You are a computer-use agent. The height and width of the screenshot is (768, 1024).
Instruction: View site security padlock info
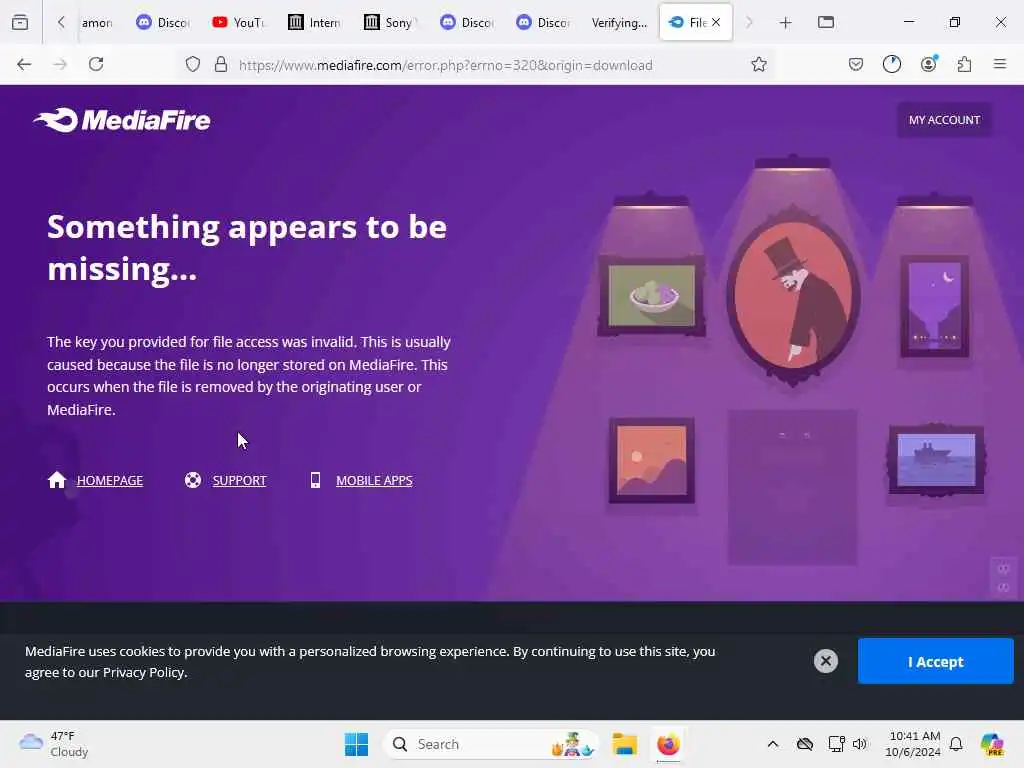[221, 64]
